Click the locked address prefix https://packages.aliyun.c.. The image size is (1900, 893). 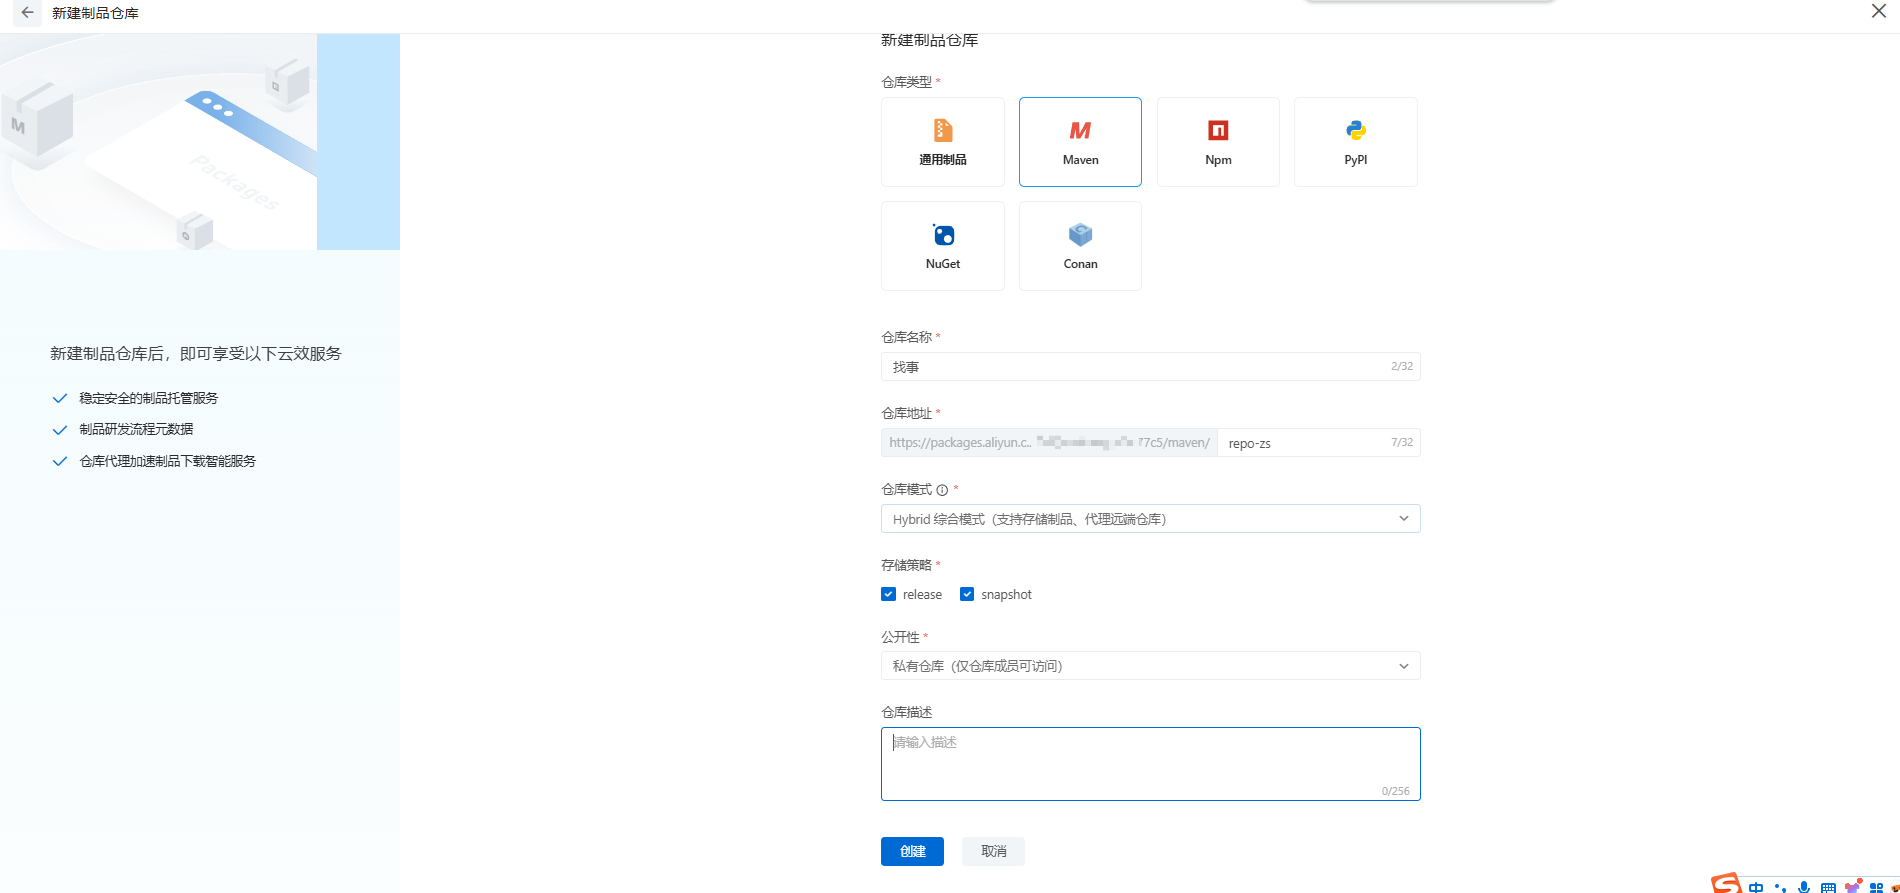(x=1049, y=443)
